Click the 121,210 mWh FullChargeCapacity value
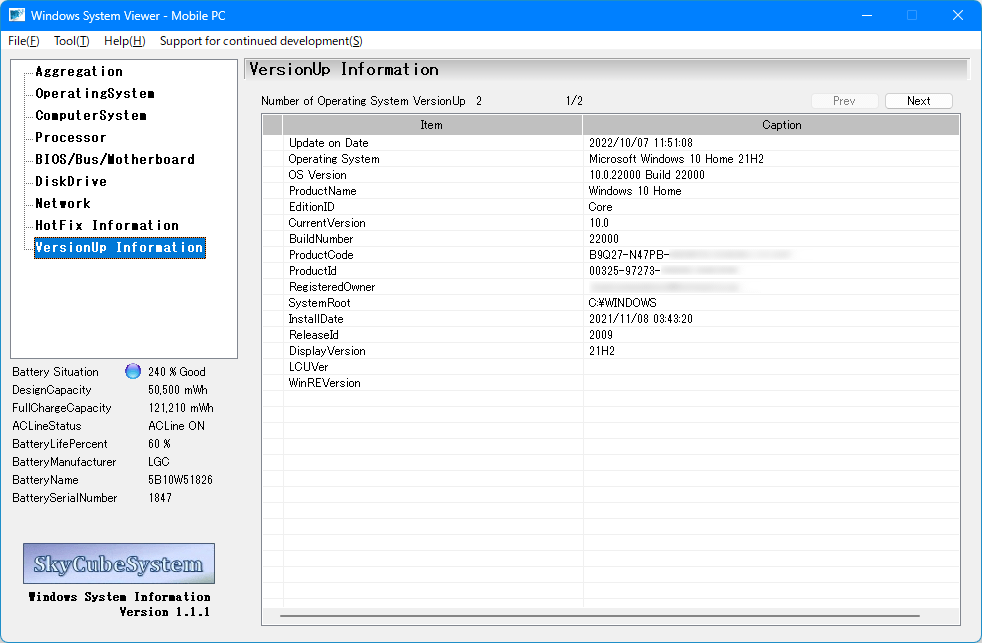This screenshot has width=982, height=643. [x=180, y=408]
